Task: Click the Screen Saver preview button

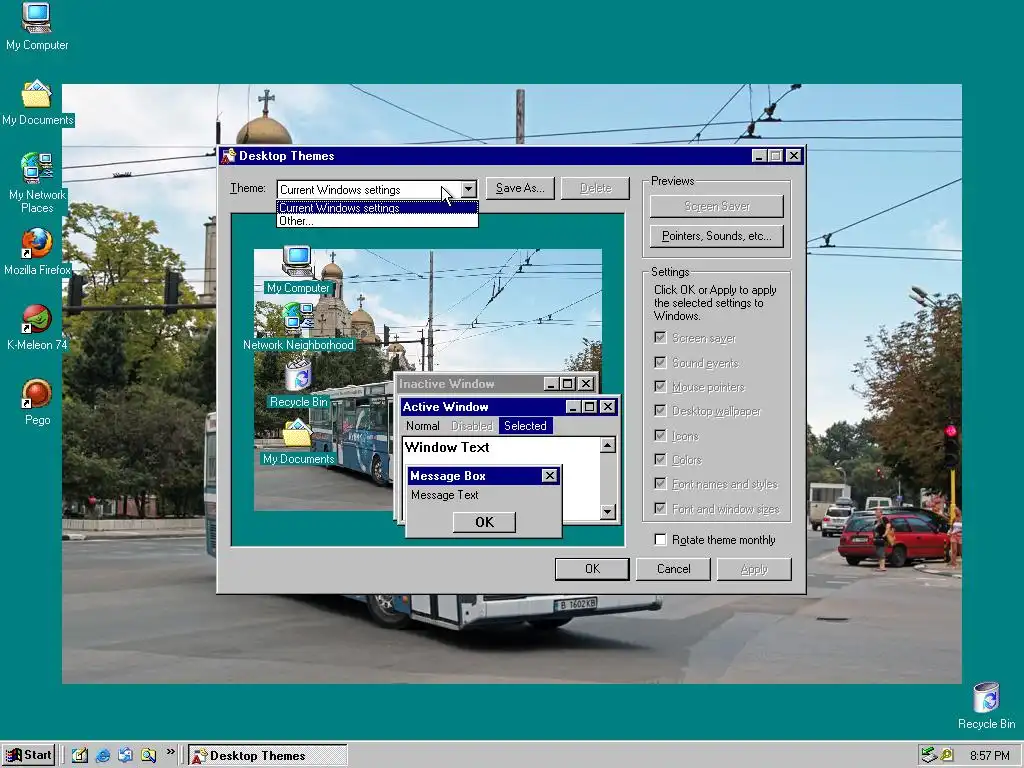Action: tap(716, 206)
